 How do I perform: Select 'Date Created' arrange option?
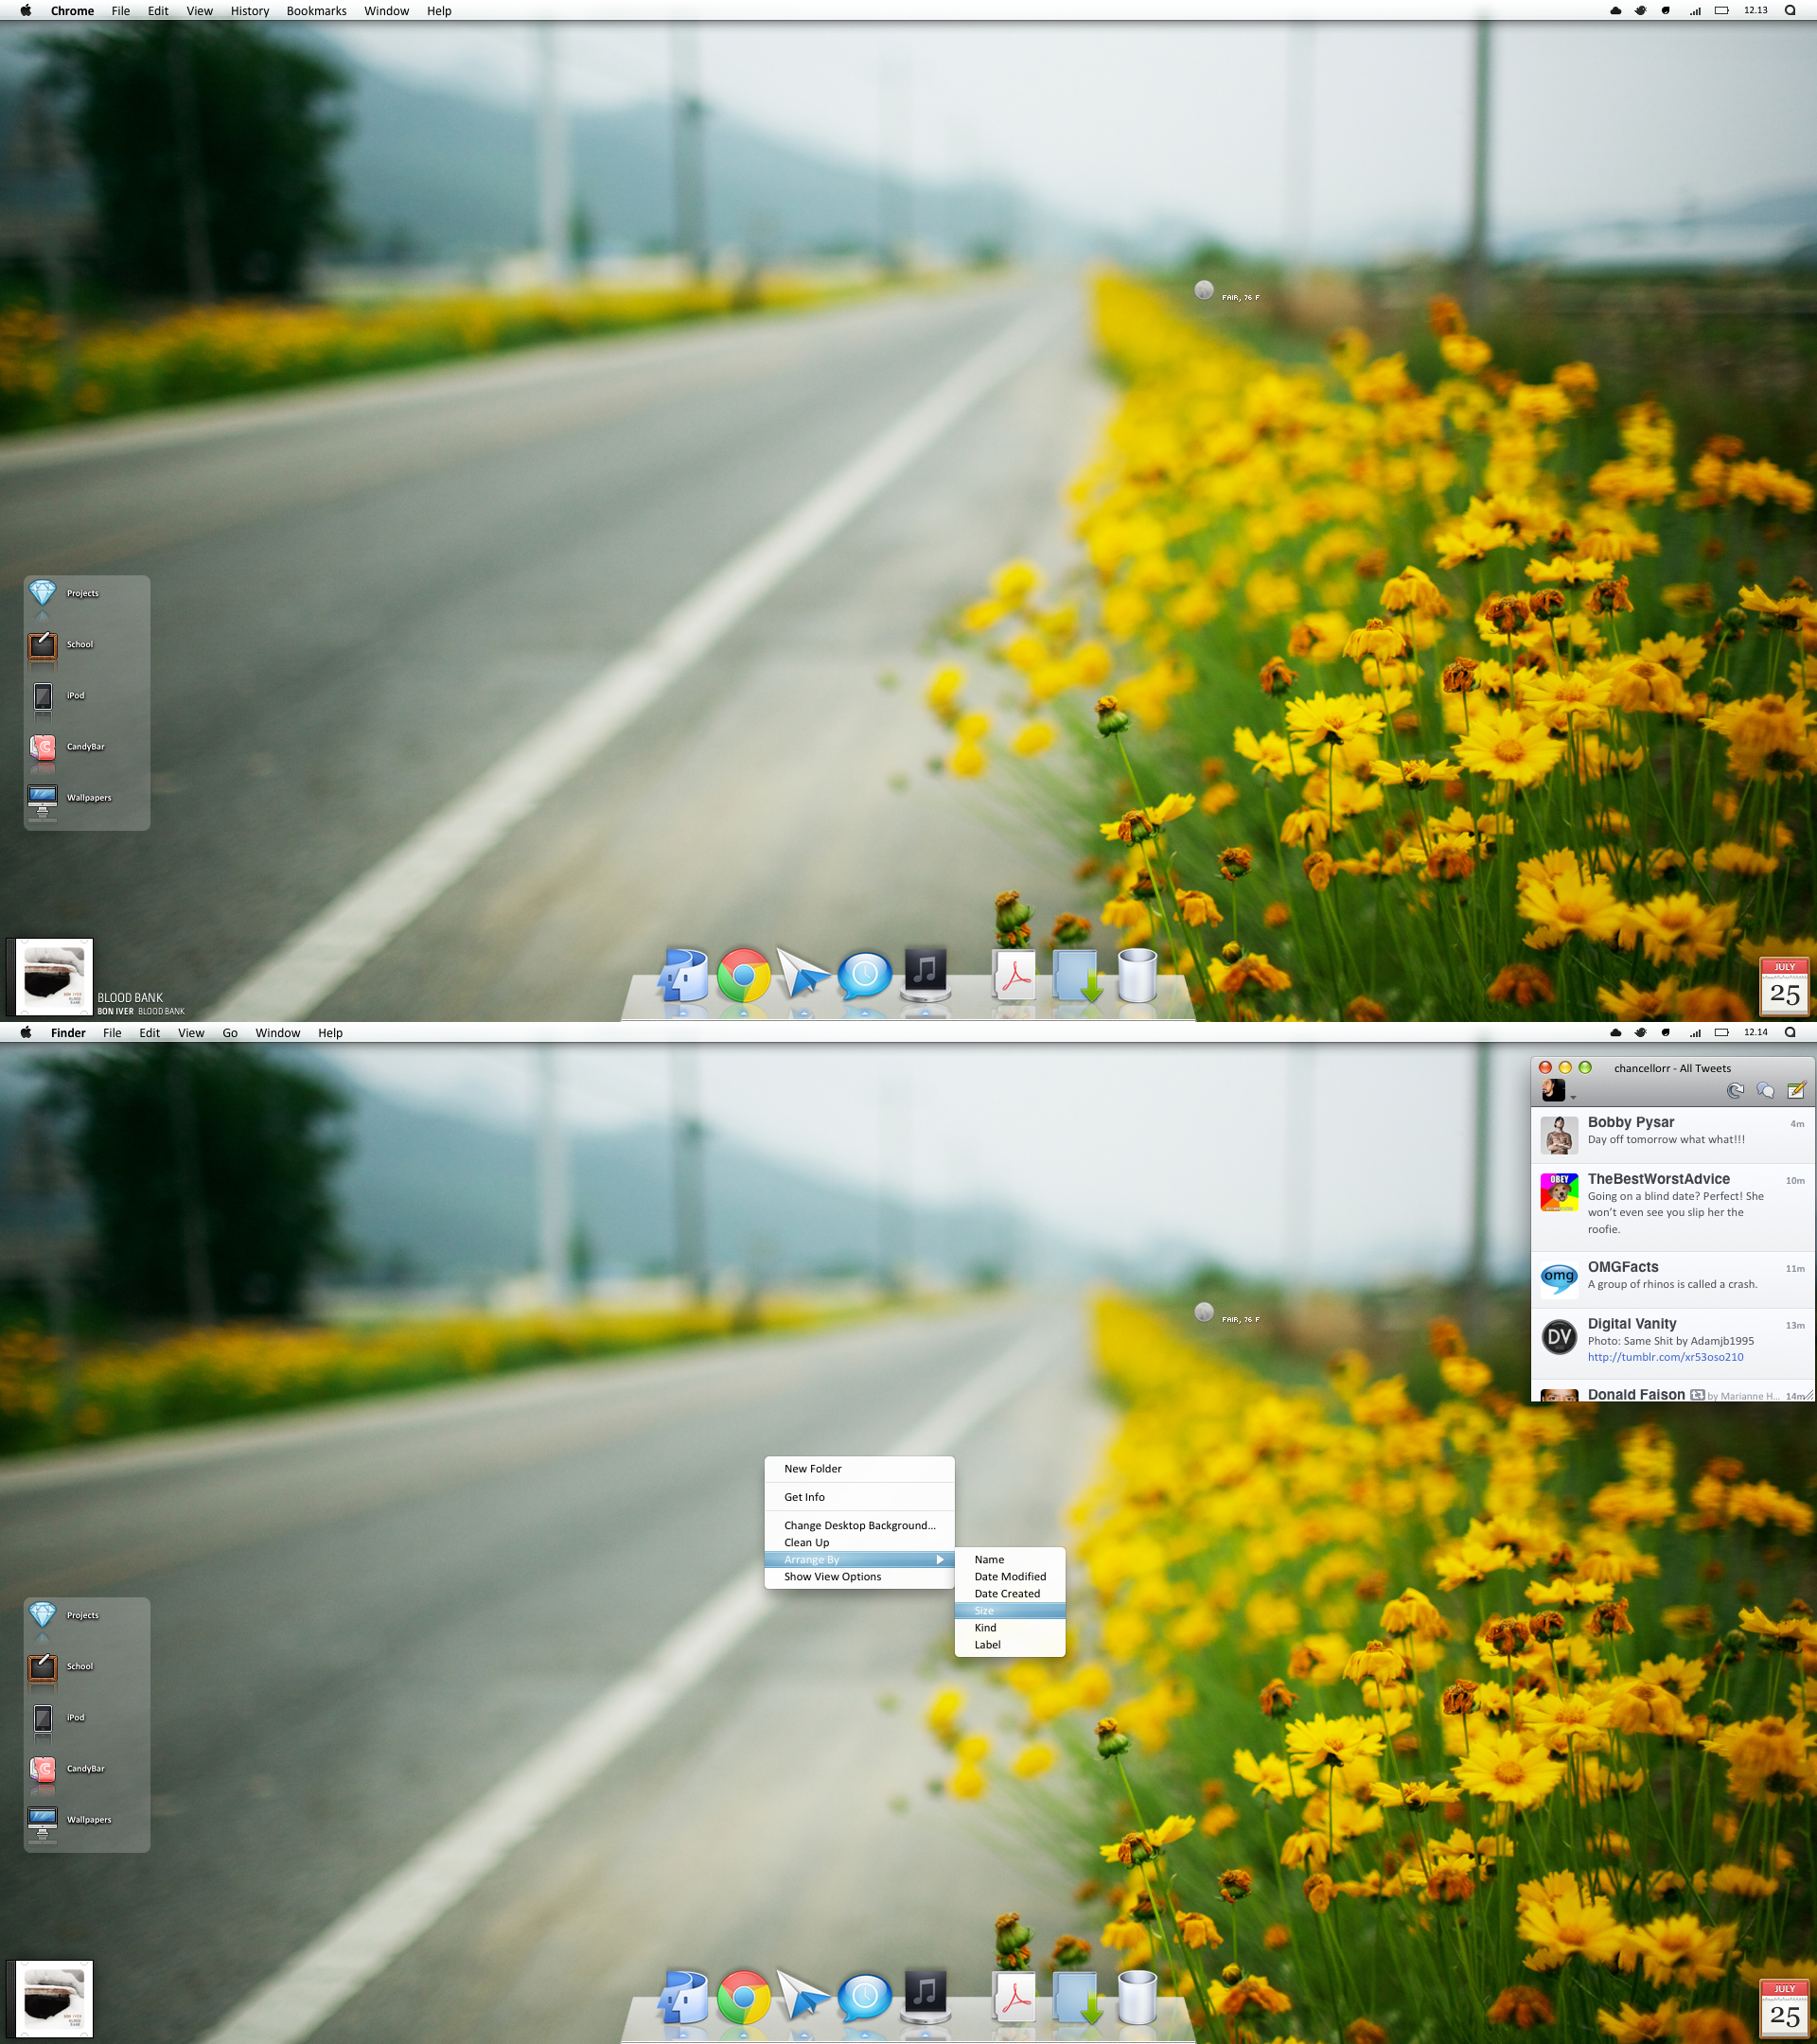click(x=1009, y=1594)
